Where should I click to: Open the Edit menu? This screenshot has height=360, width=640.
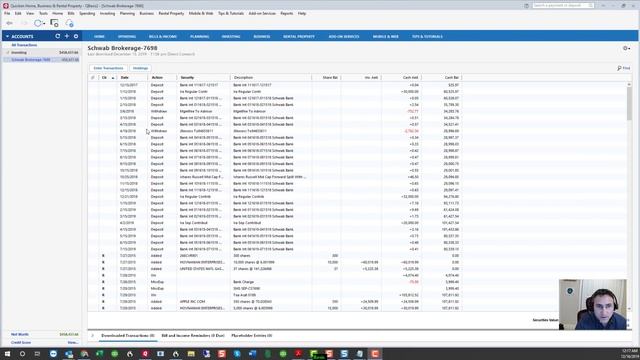18,13
